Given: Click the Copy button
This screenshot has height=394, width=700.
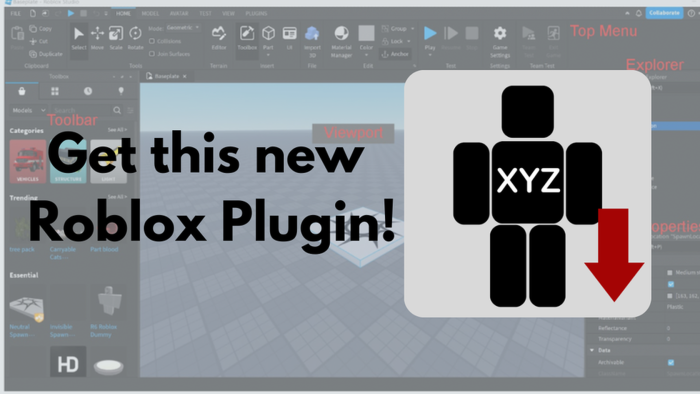Looking at the screenshot, I should (x=41, y=29).
